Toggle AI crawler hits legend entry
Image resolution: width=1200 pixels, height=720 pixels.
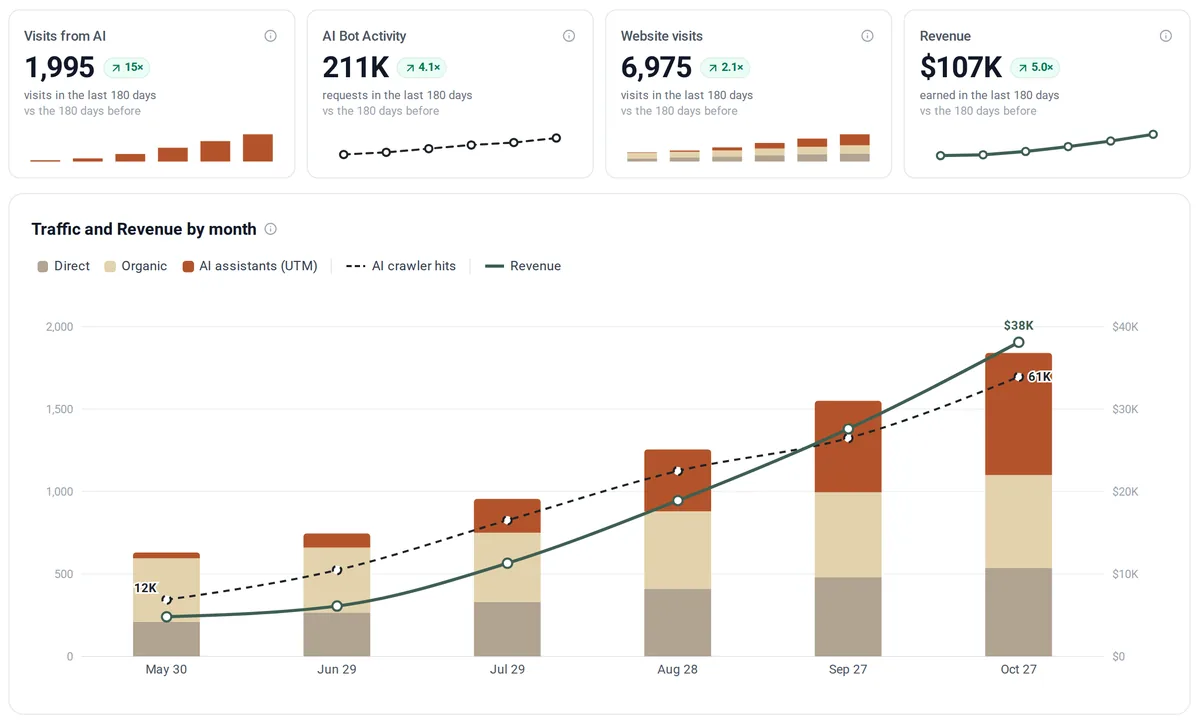(x=400, y=266)
